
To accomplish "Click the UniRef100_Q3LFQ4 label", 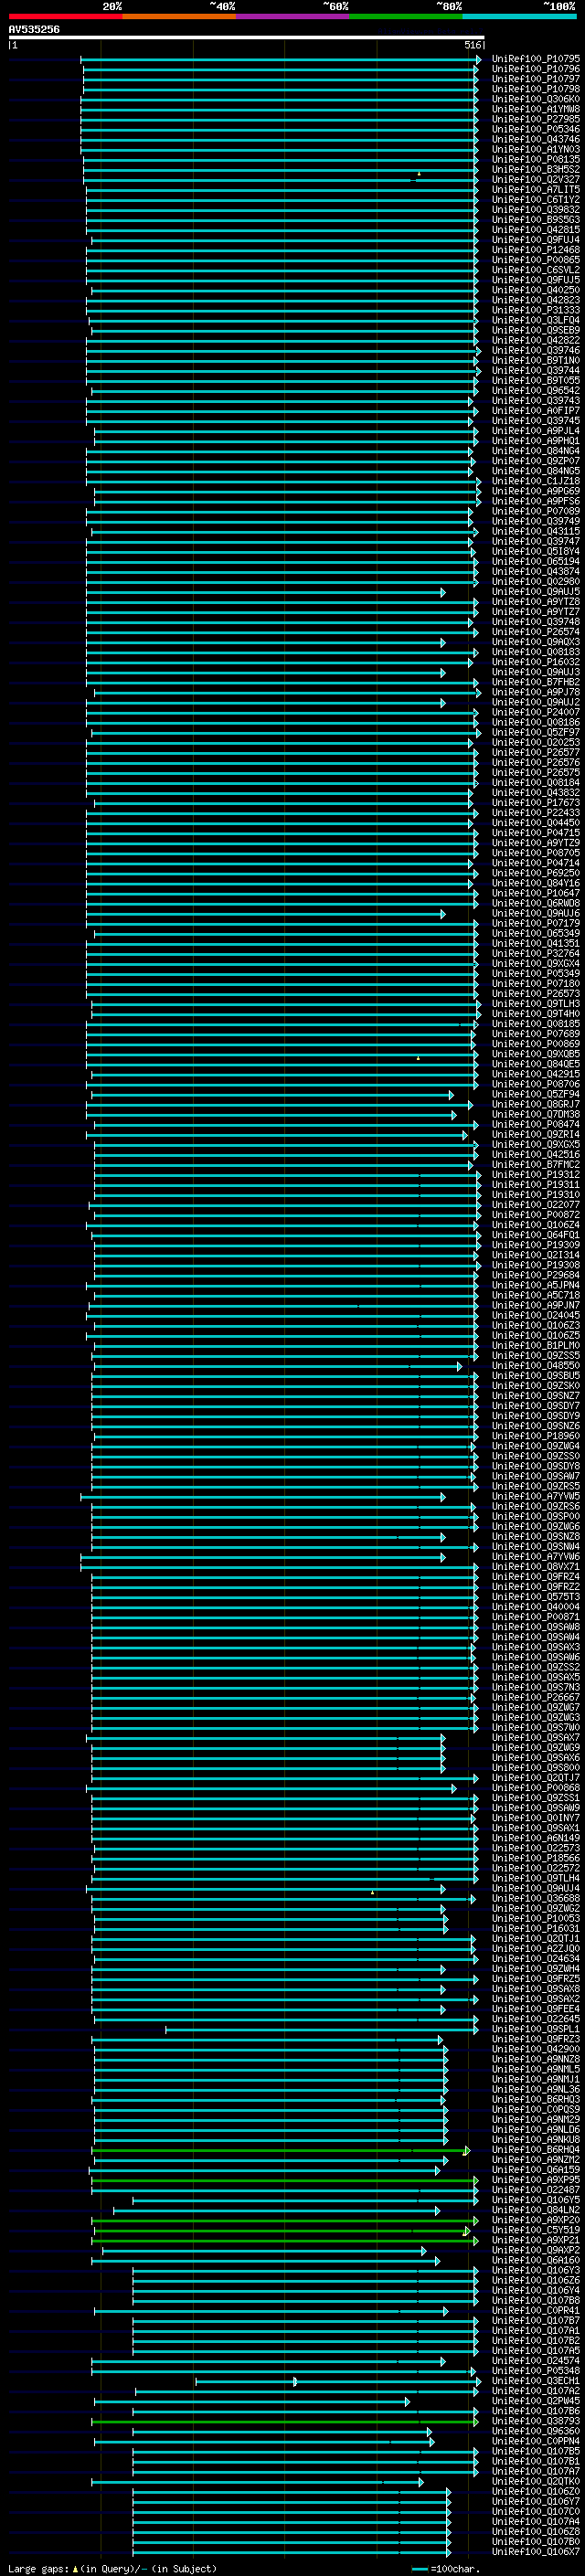I will [x=536, y=320].
